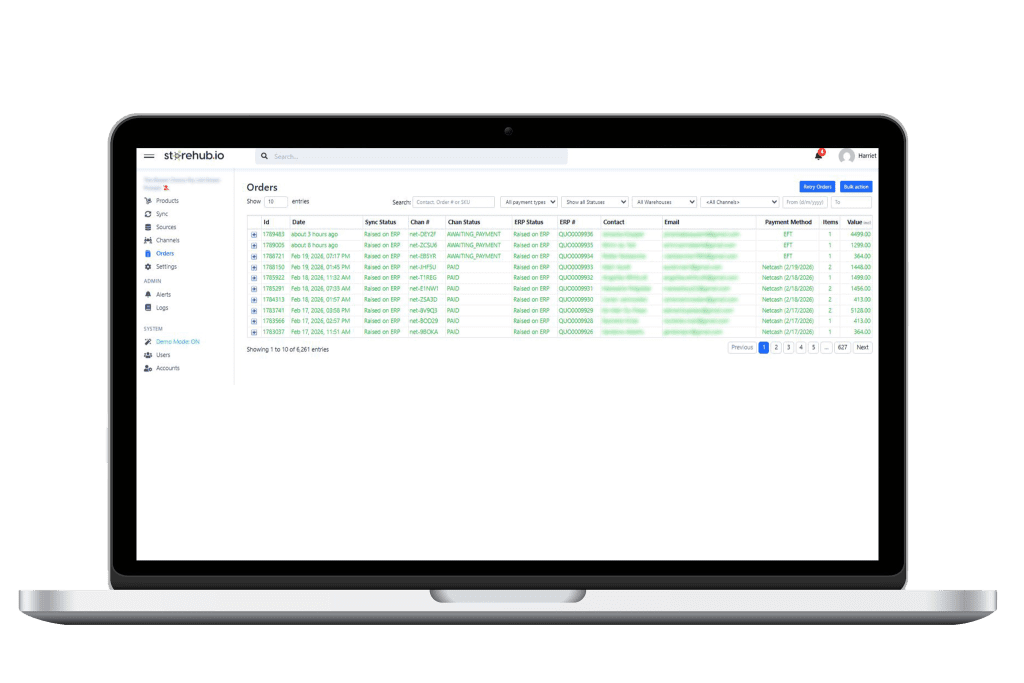Open the notifications bell icon
This screenshot has width=1024, height=683.
(819, 156)
